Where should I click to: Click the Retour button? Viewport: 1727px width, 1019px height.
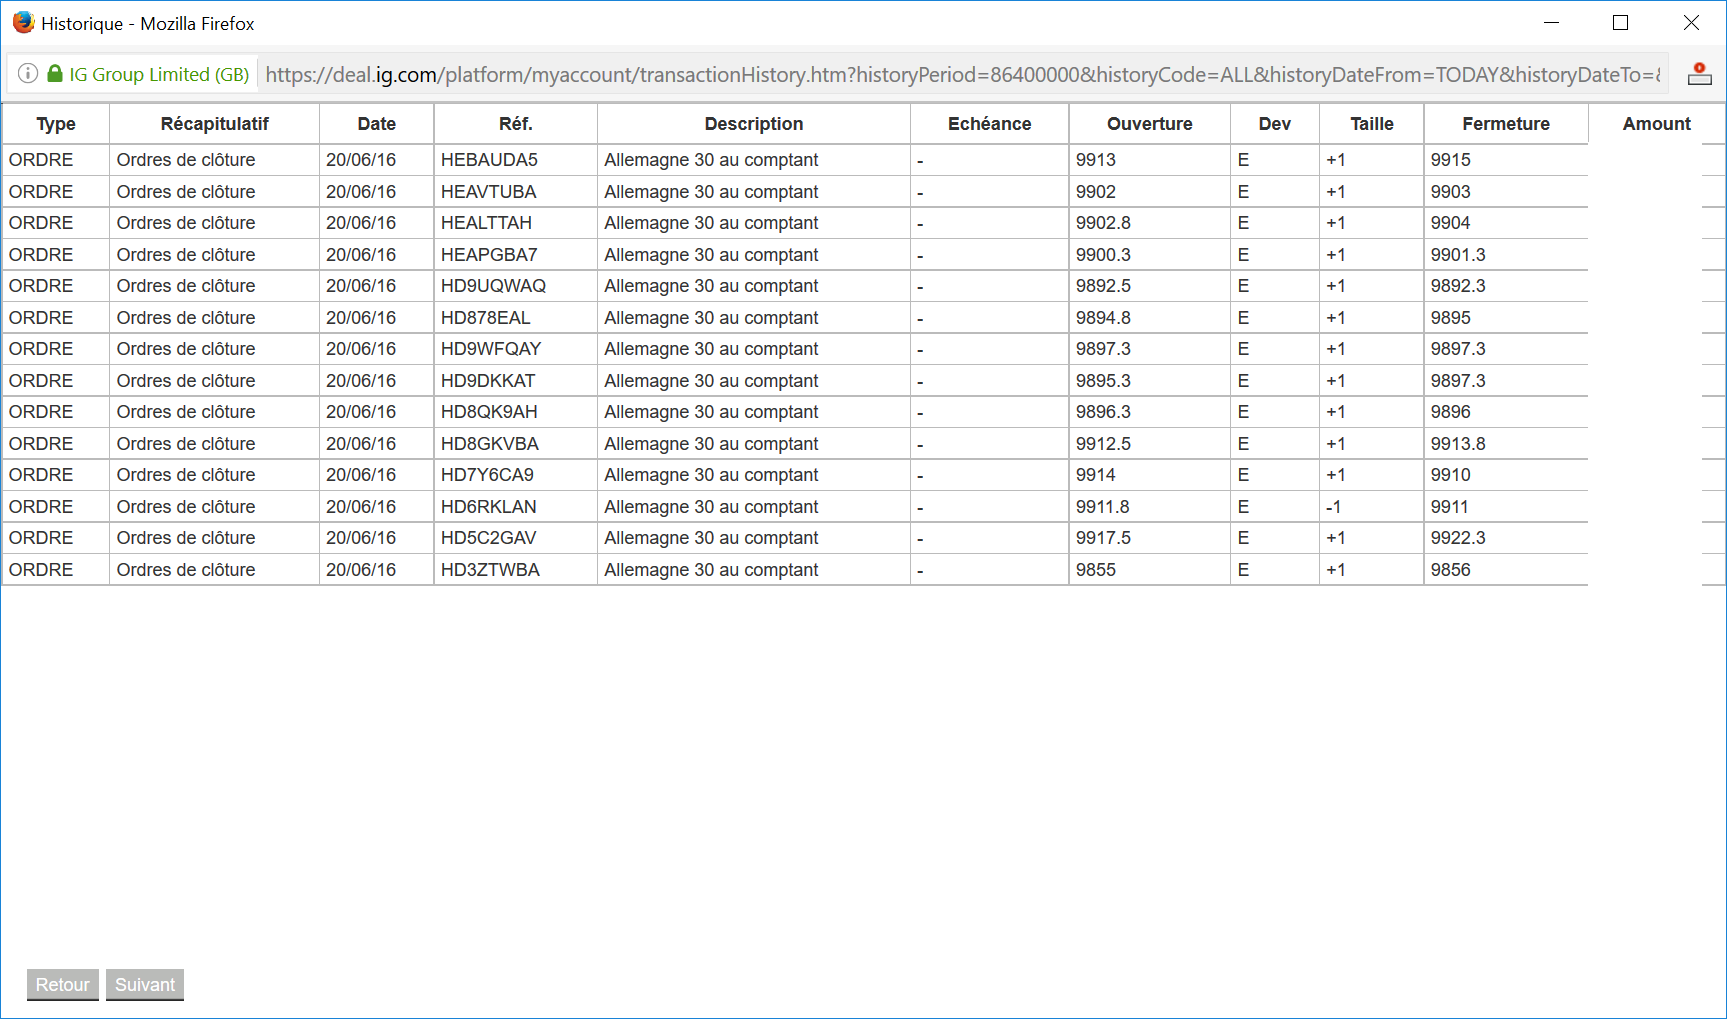(63, 985)
